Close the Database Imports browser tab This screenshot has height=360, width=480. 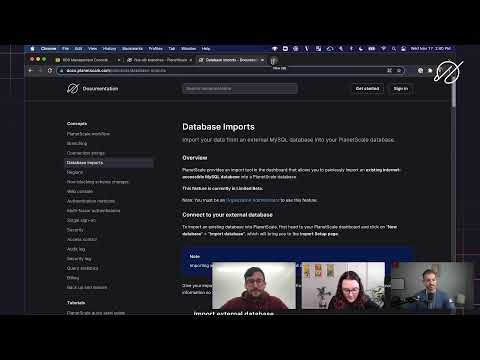262,60
